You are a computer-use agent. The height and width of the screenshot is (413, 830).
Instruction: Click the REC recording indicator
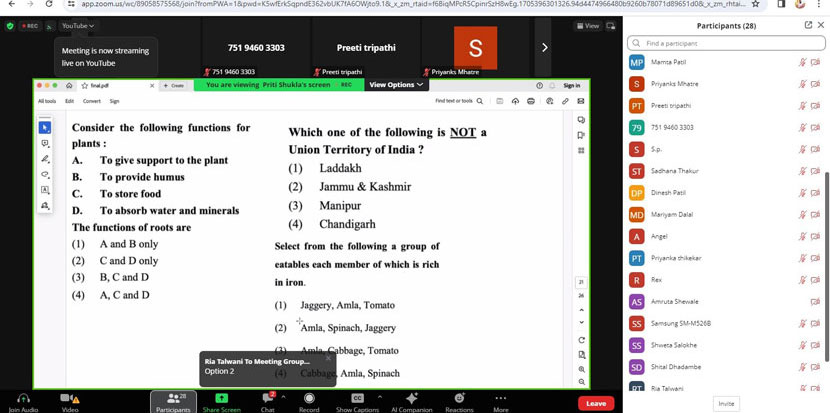pos(30,25)
